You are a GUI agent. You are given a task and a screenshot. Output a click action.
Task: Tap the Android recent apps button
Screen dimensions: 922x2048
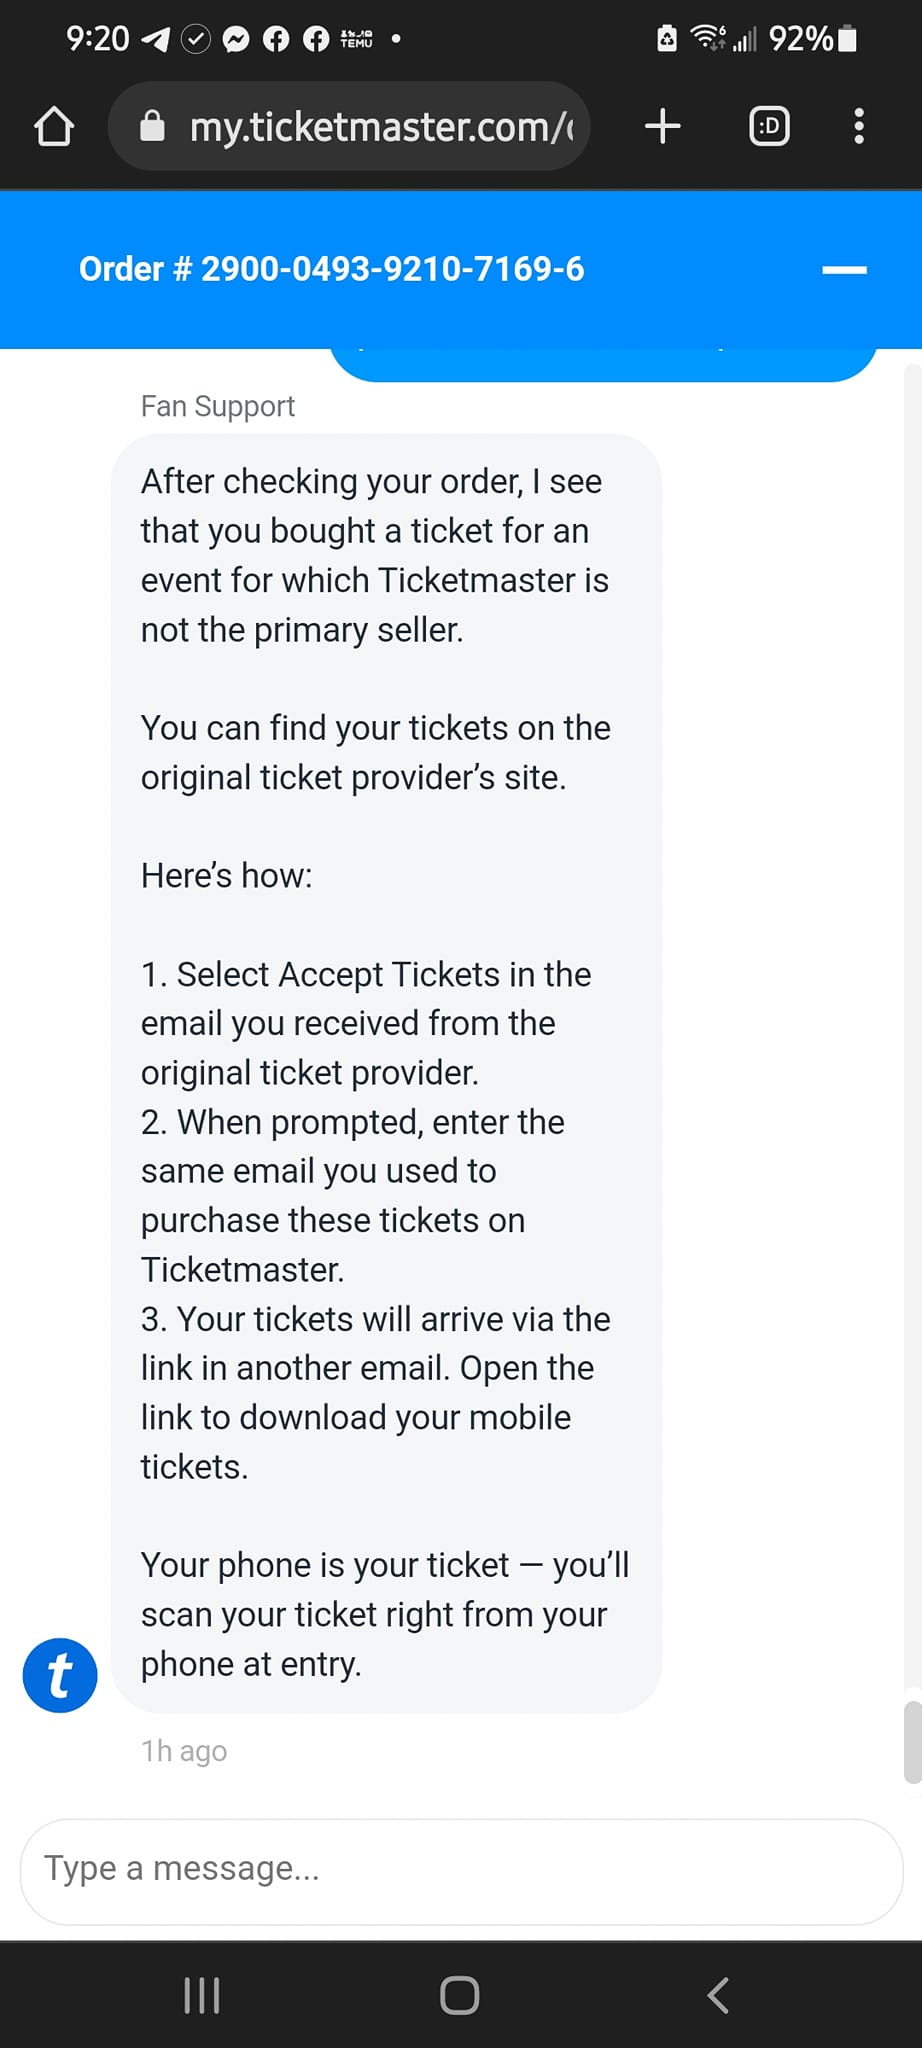(202, 1995)
